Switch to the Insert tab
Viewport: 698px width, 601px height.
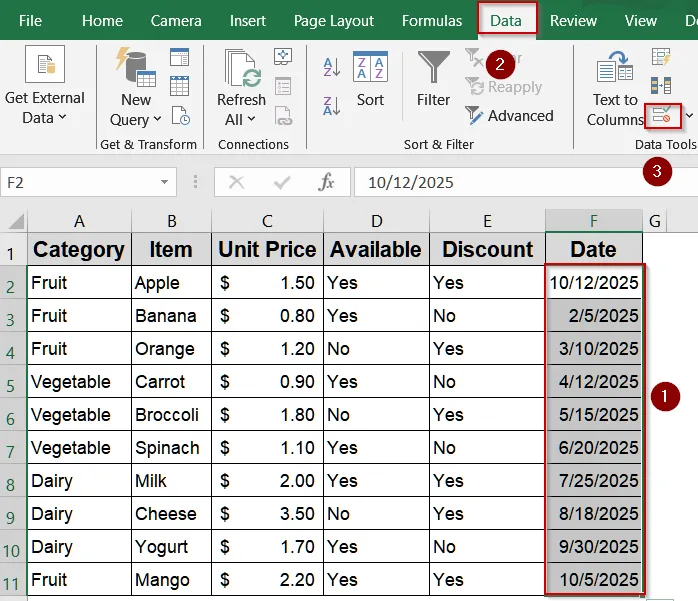point(248,20)
